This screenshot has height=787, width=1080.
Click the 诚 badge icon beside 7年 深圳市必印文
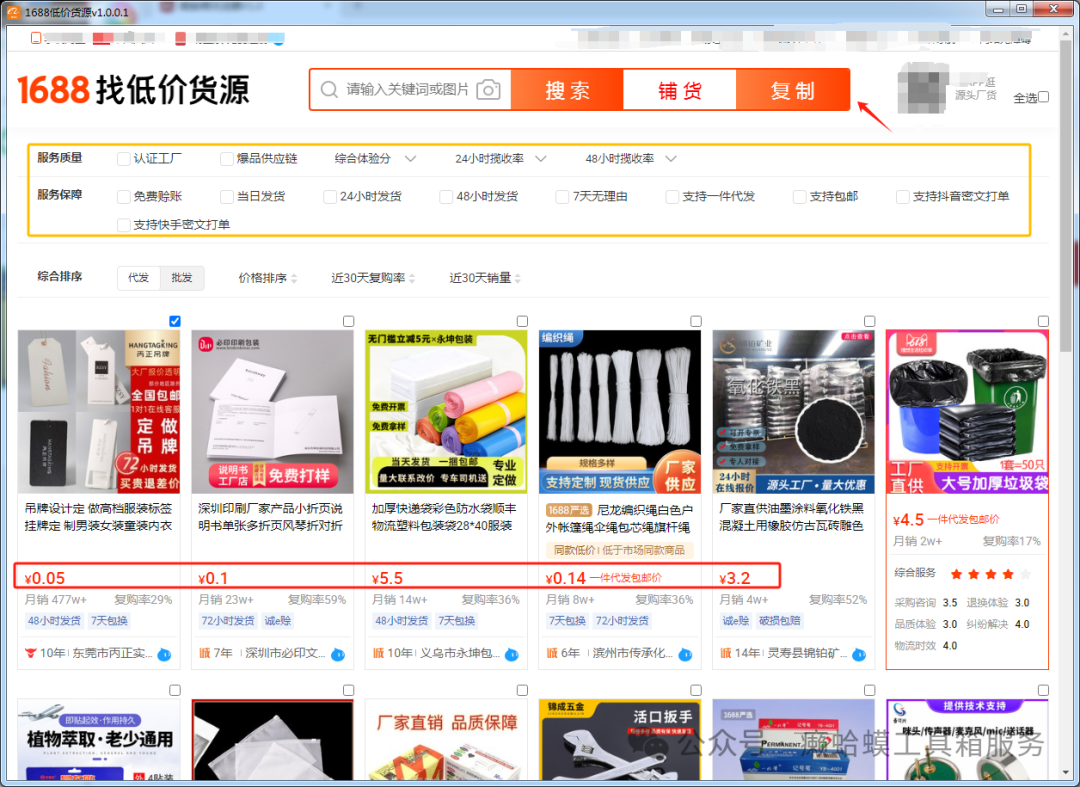205,653
